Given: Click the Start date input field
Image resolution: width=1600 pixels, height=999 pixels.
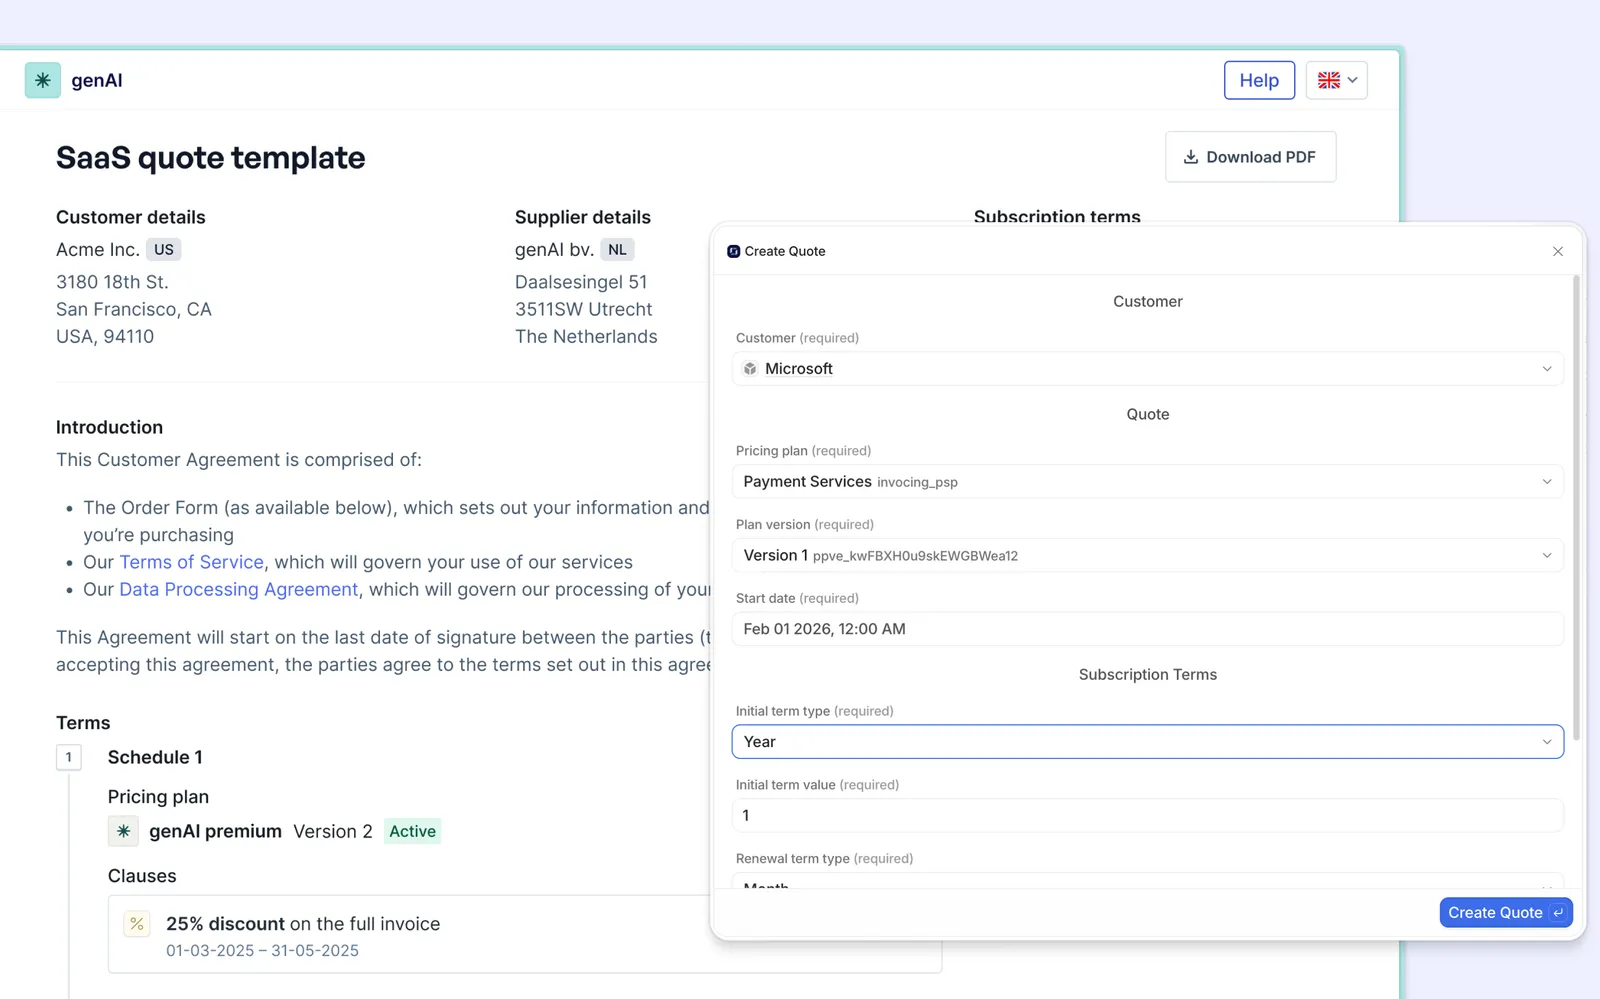Looking at the screenshot, I should (x=1148, y=629).
